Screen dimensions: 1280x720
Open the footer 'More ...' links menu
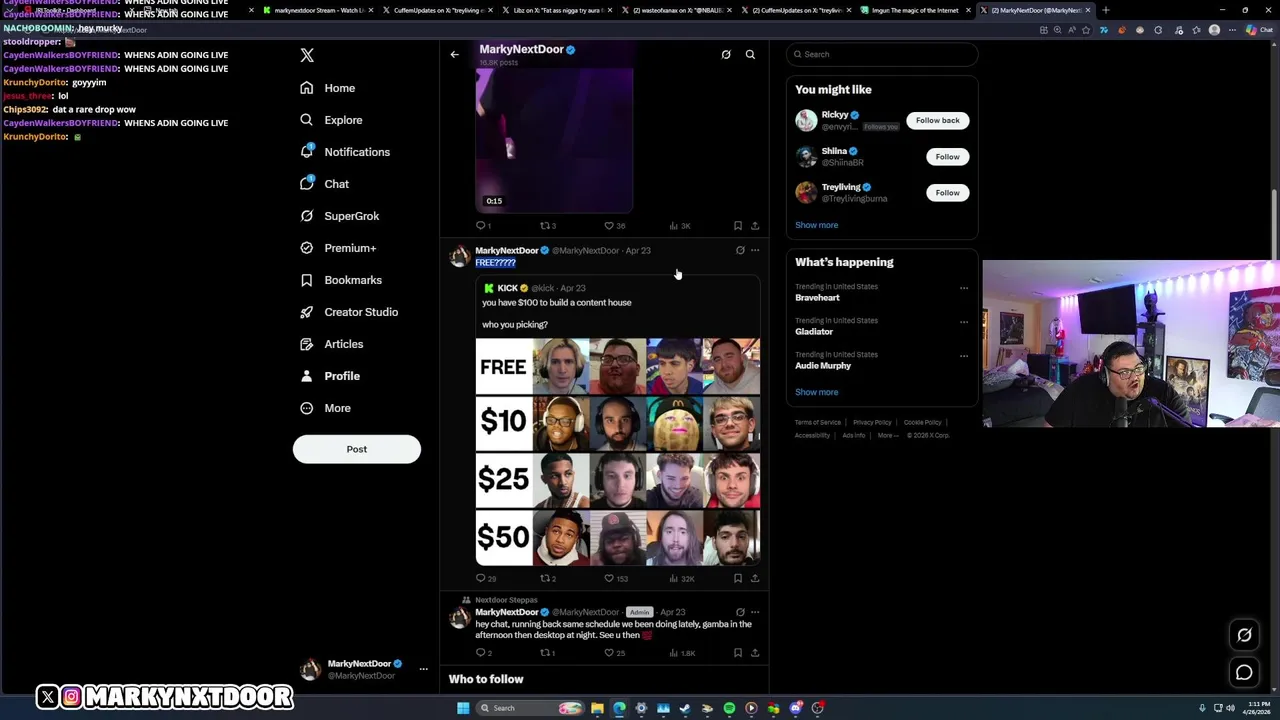coord(887,435)
